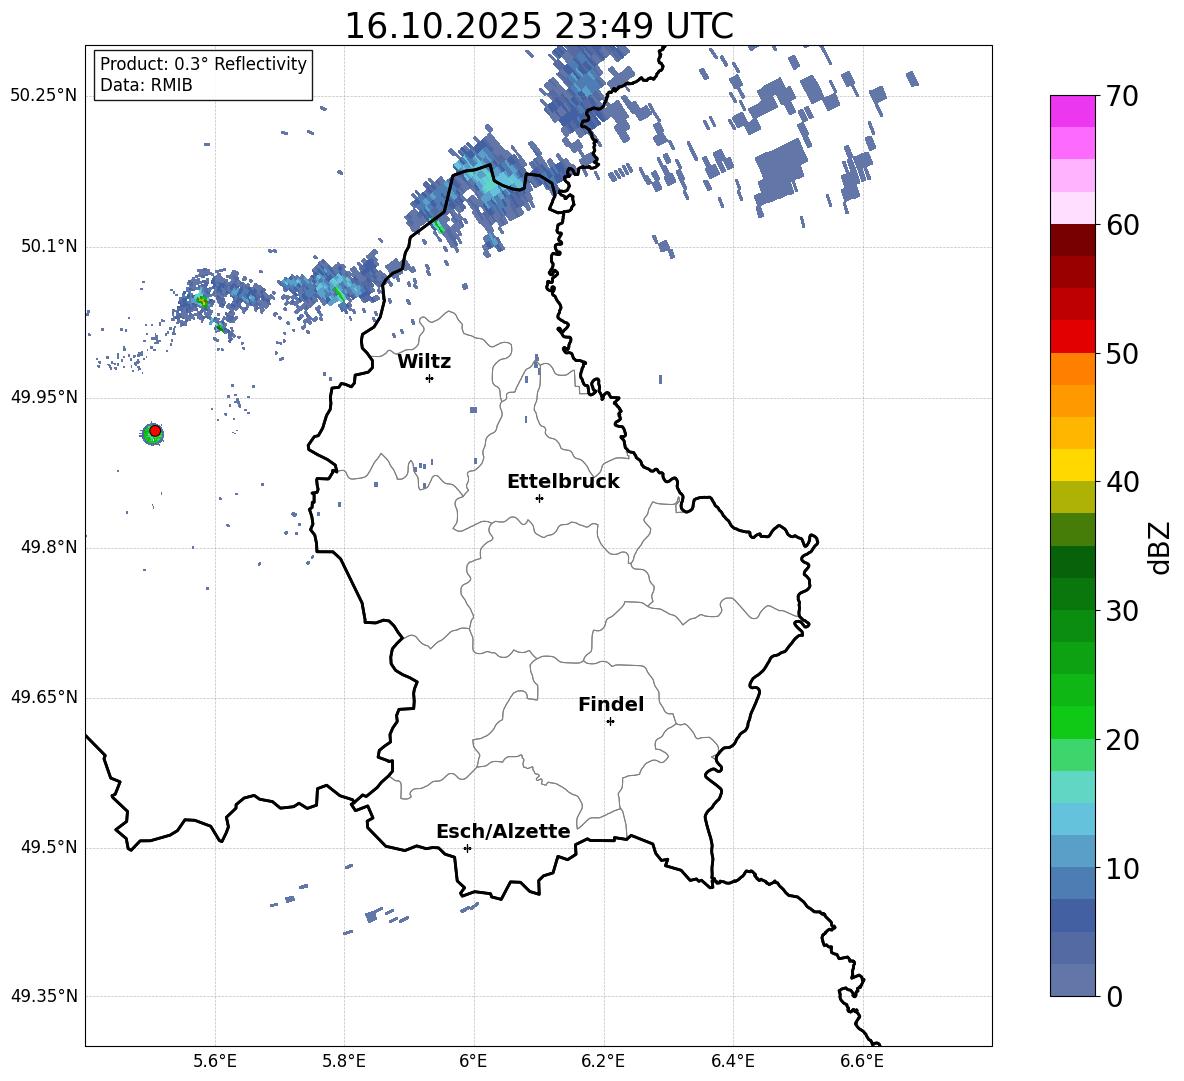Click the 49.35°N latitude label
This screenshot has height=1081, width=1184.
point(44,996)
